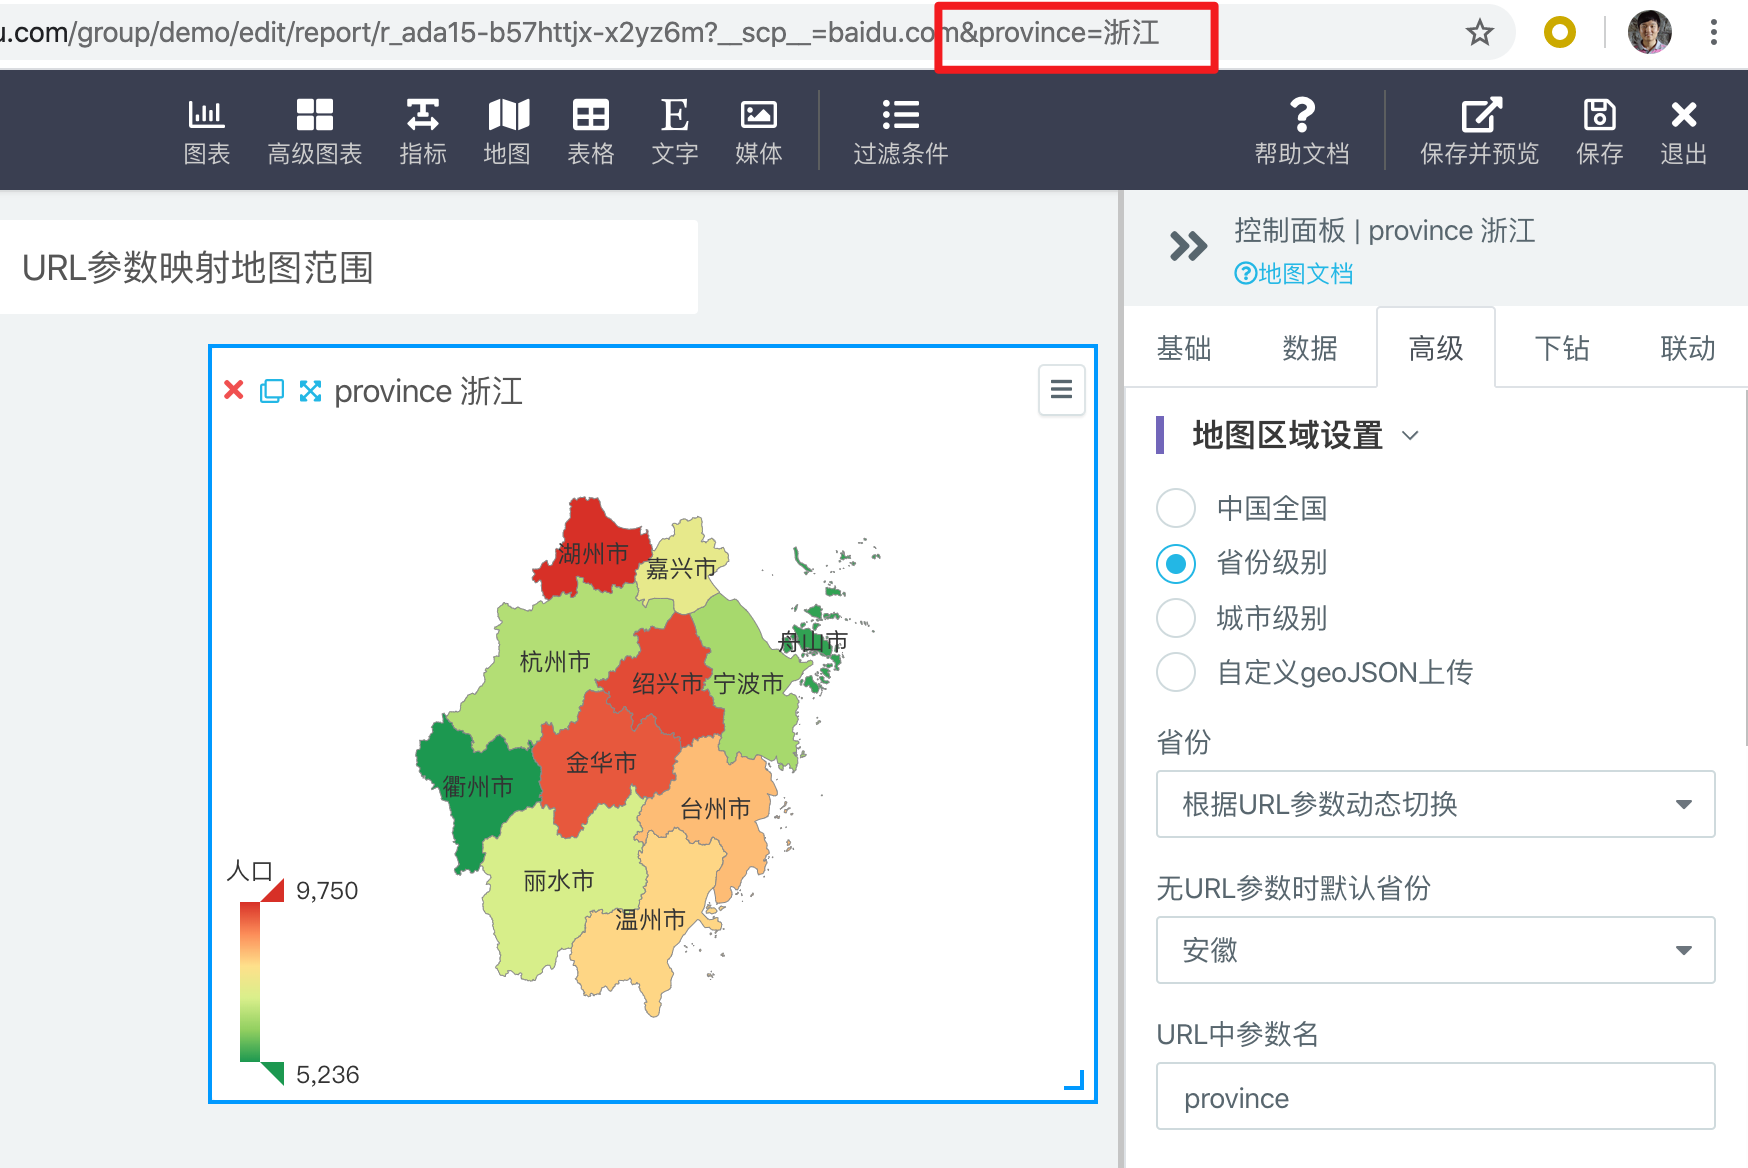Add a 表格 table component
1748x1168 pixels.
(x=590, y=131)
